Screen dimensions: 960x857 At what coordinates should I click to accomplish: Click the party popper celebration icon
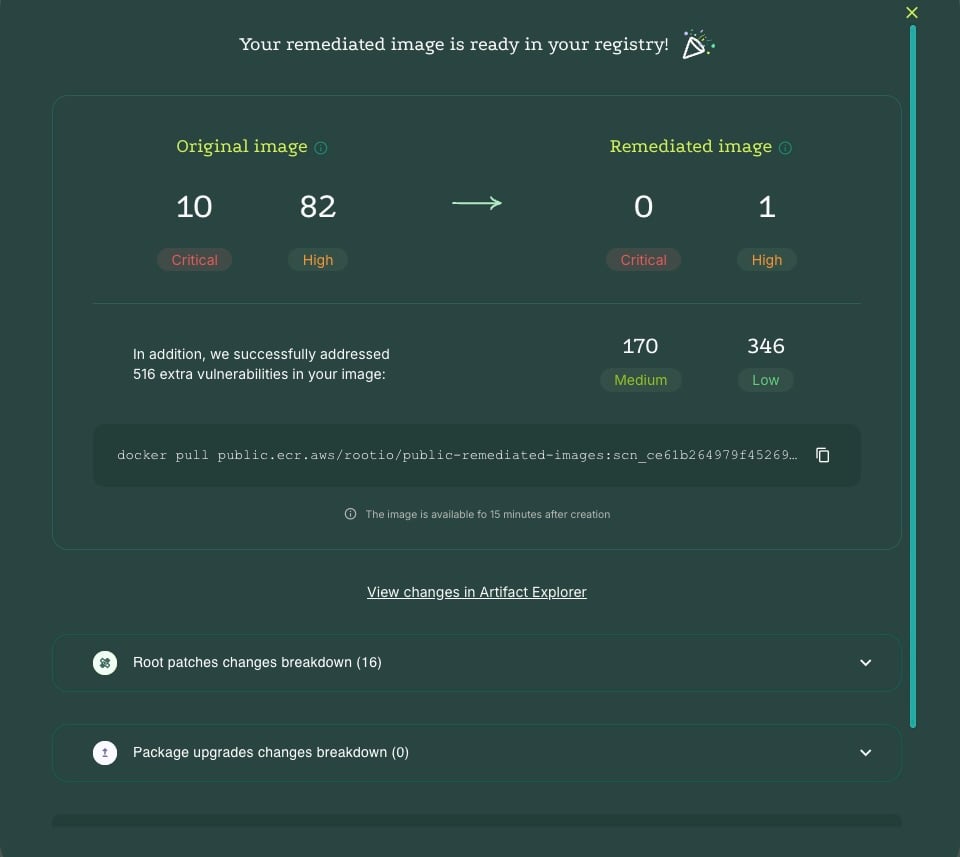tap(697, 45)
